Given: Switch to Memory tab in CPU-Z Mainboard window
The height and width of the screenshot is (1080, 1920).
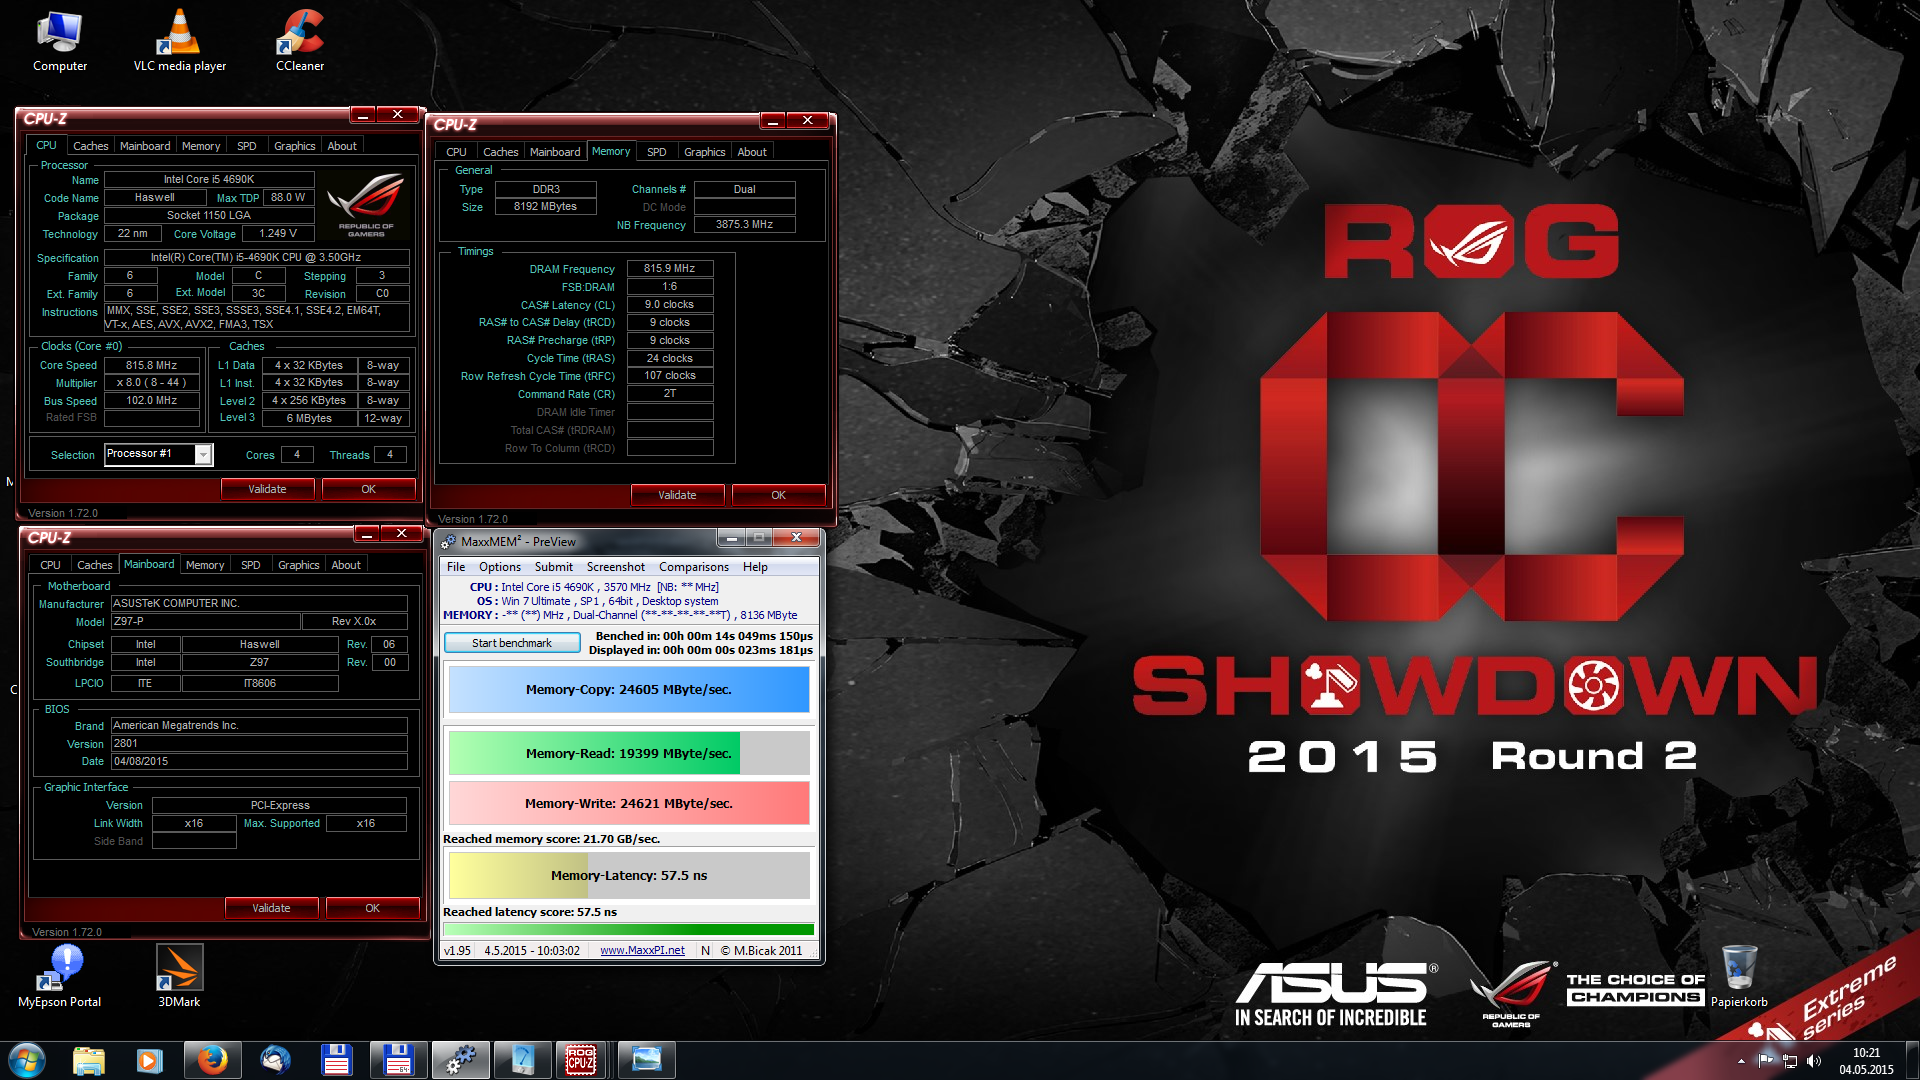Looking at the screenshot, I should click(x=205, y=565).
